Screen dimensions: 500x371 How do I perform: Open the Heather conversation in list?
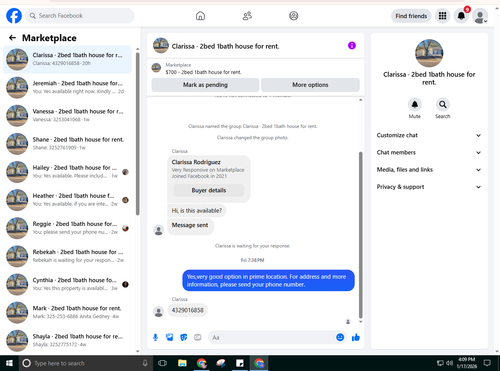tap(67, 200)
